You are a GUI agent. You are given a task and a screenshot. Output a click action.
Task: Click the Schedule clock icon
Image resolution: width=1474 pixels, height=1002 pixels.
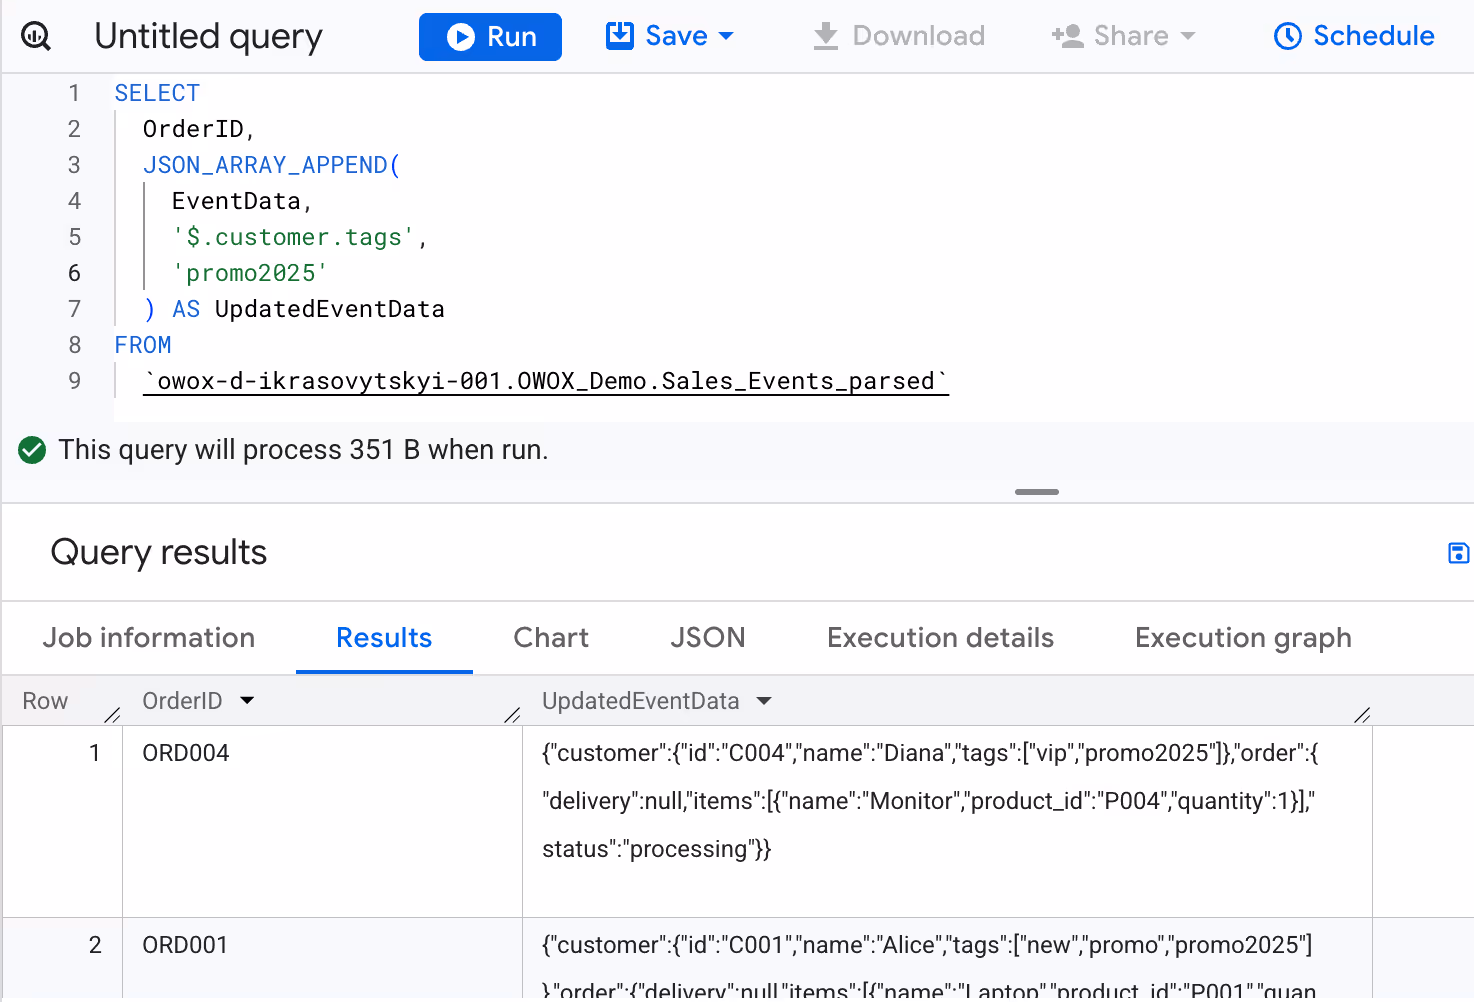point(1288,37)
